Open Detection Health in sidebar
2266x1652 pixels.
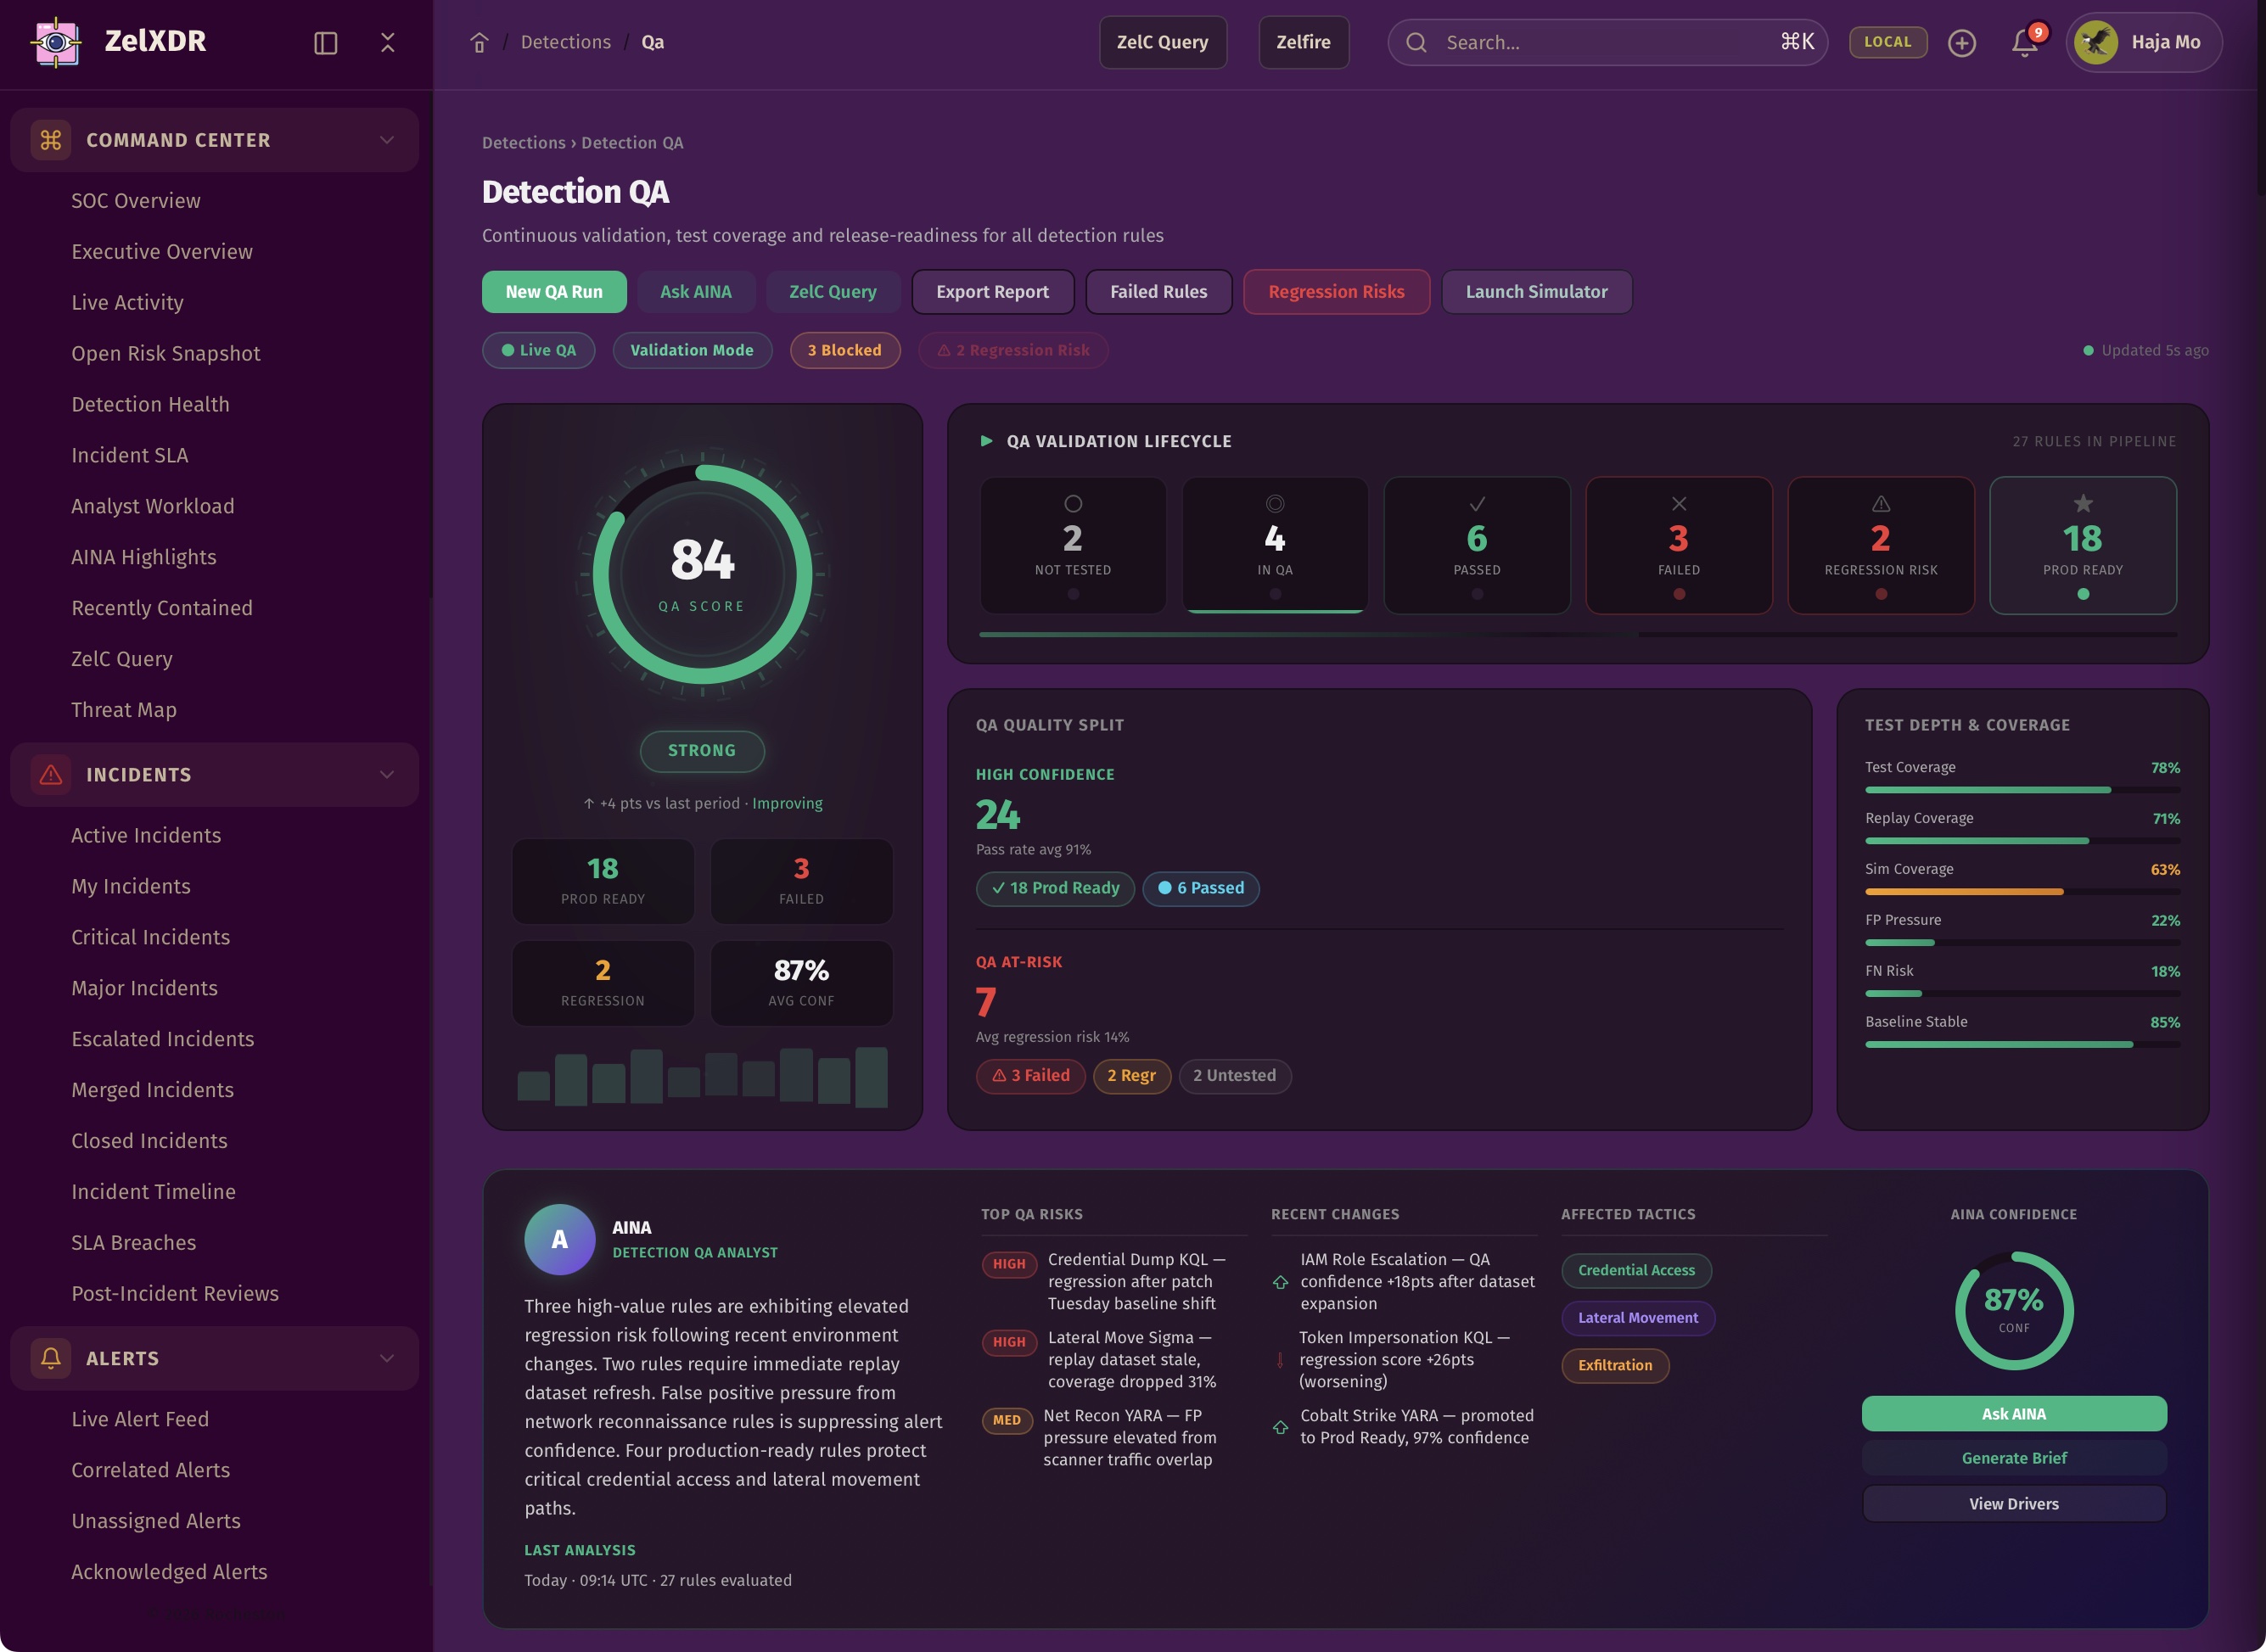pyautogui.click(x=150, y=404)
